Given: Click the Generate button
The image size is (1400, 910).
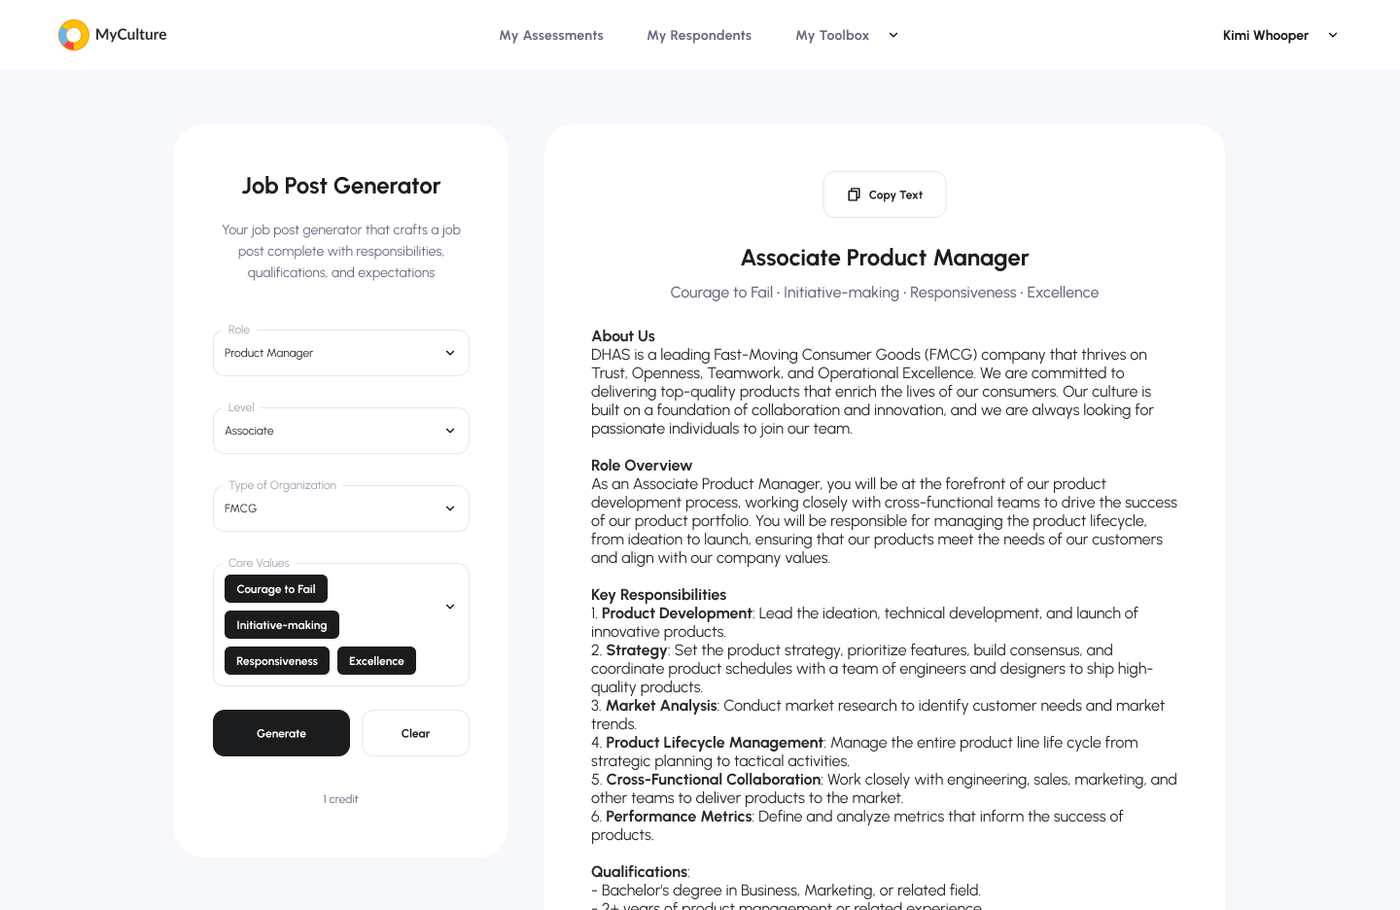Looking at the screenshot, I should pyautogui.click(x=281, y=732).
